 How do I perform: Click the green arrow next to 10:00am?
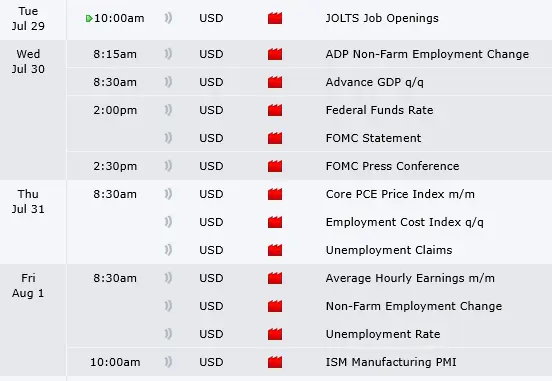coord(89,18)
